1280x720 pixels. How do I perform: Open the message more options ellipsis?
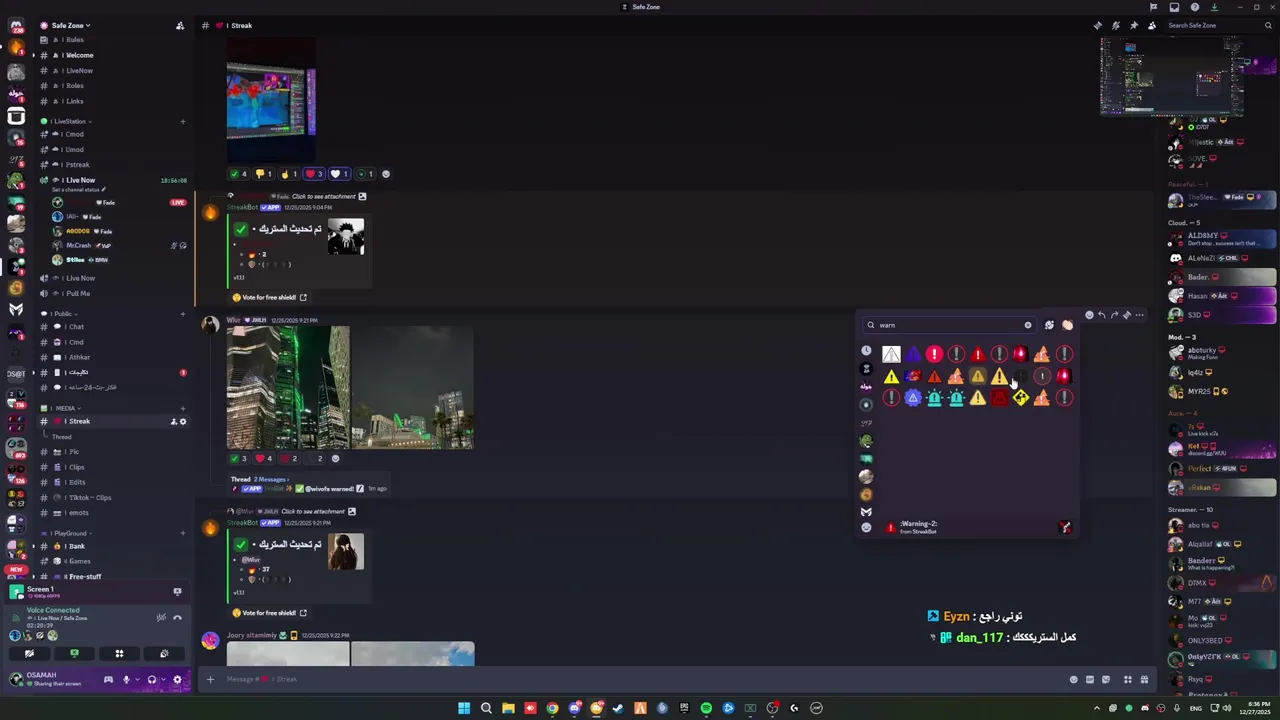(x=1139, y=315)
